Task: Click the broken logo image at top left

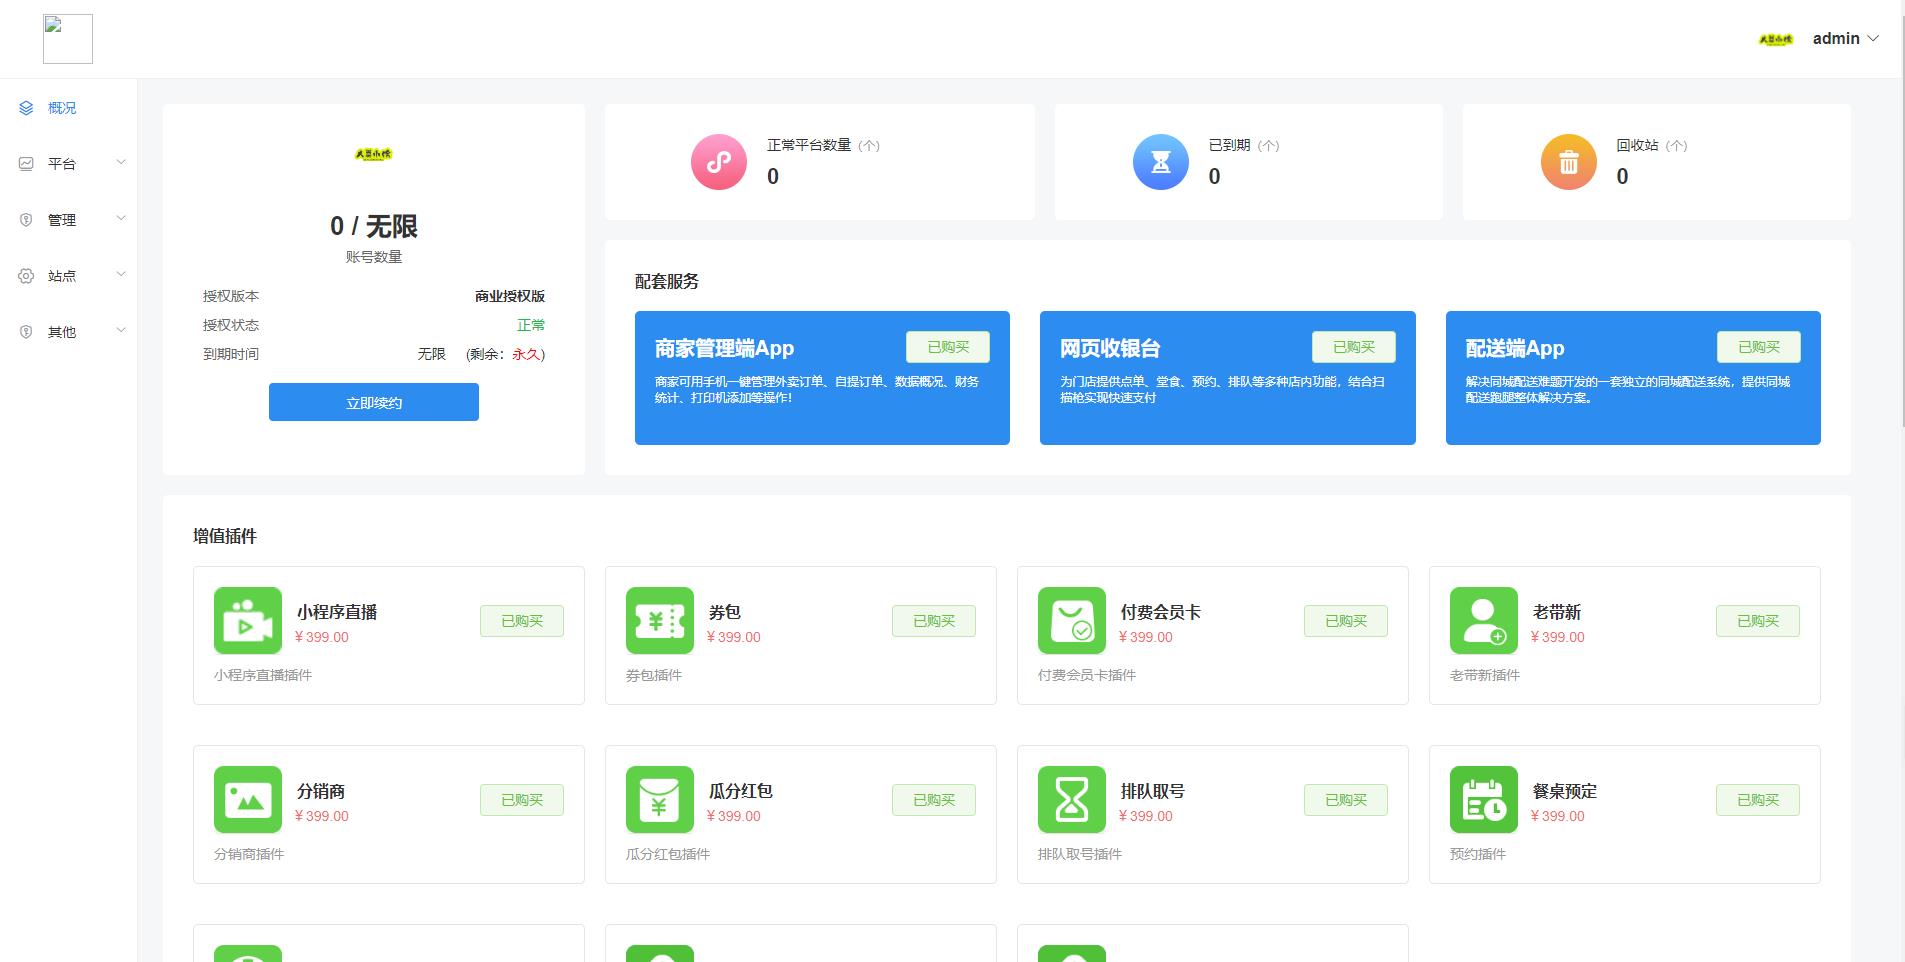Action: coord(68,39)
